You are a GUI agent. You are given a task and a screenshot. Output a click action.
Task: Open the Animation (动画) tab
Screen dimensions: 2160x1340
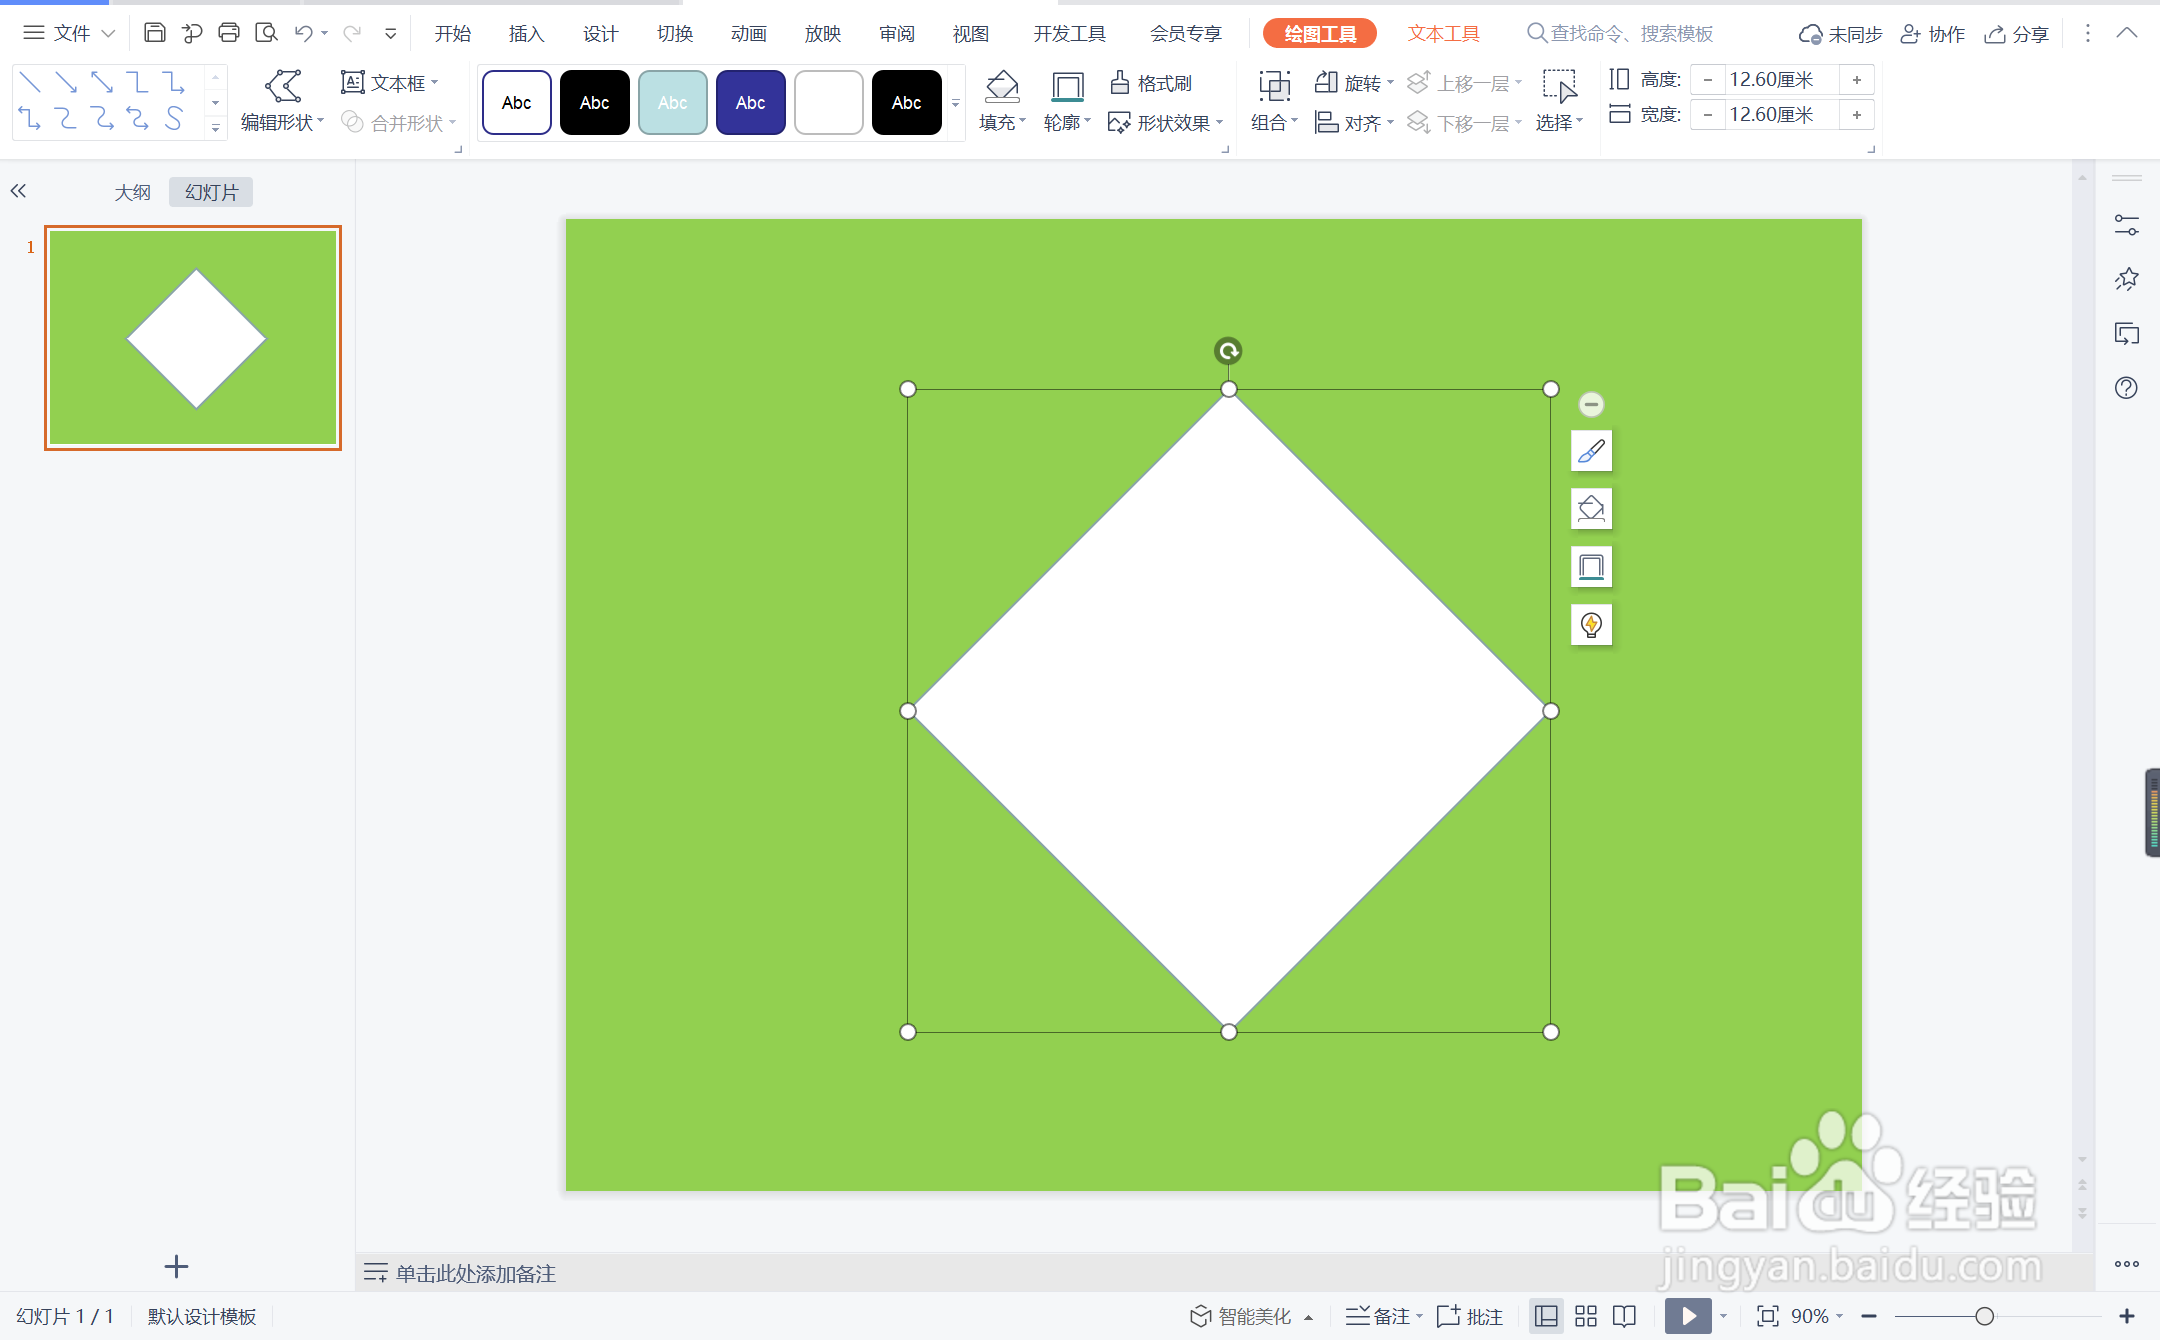748,34
